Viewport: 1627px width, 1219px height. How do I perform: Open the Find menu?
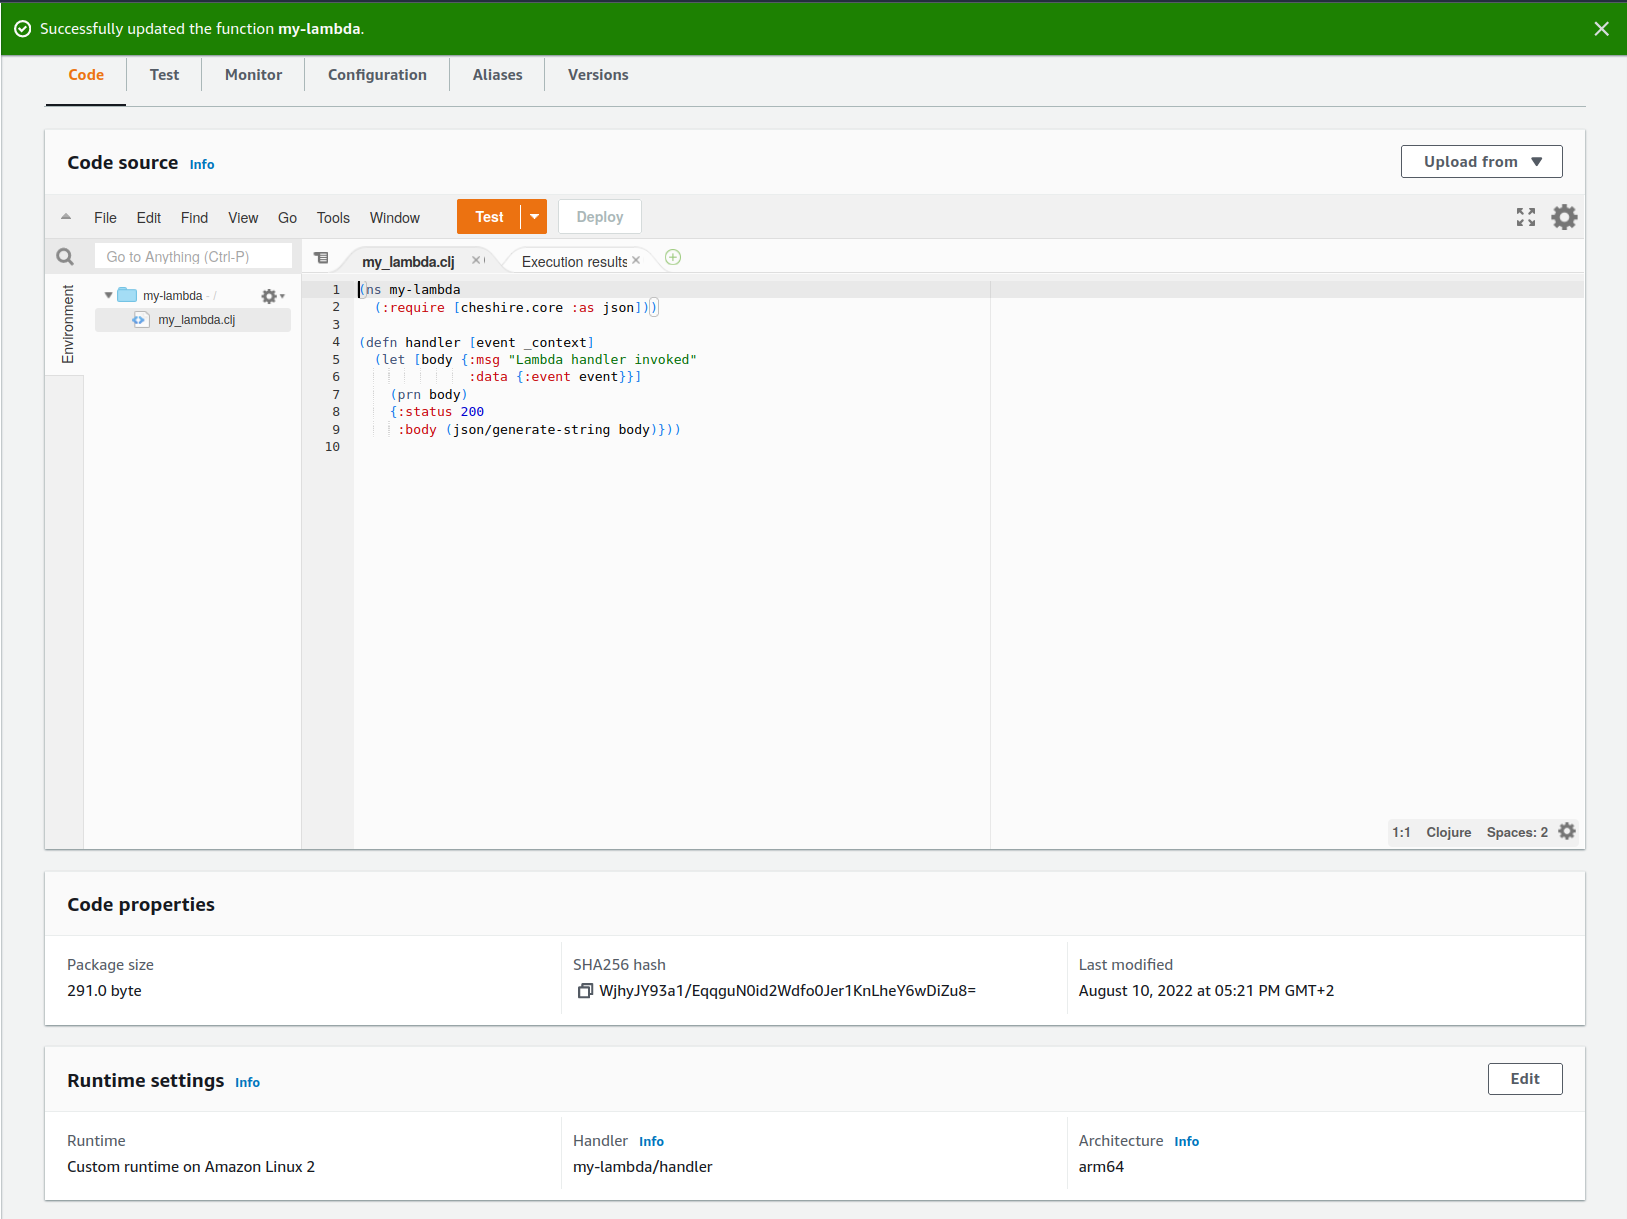coord(194,218)
